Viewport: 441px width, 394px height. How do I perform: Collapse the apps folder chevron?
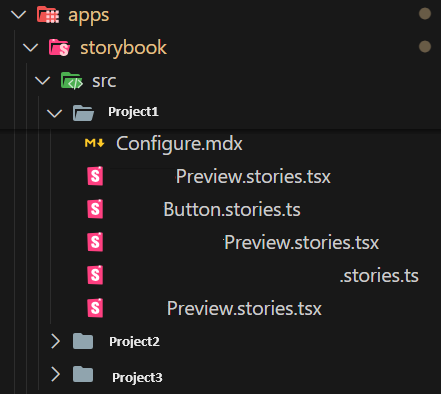(18, 15)
